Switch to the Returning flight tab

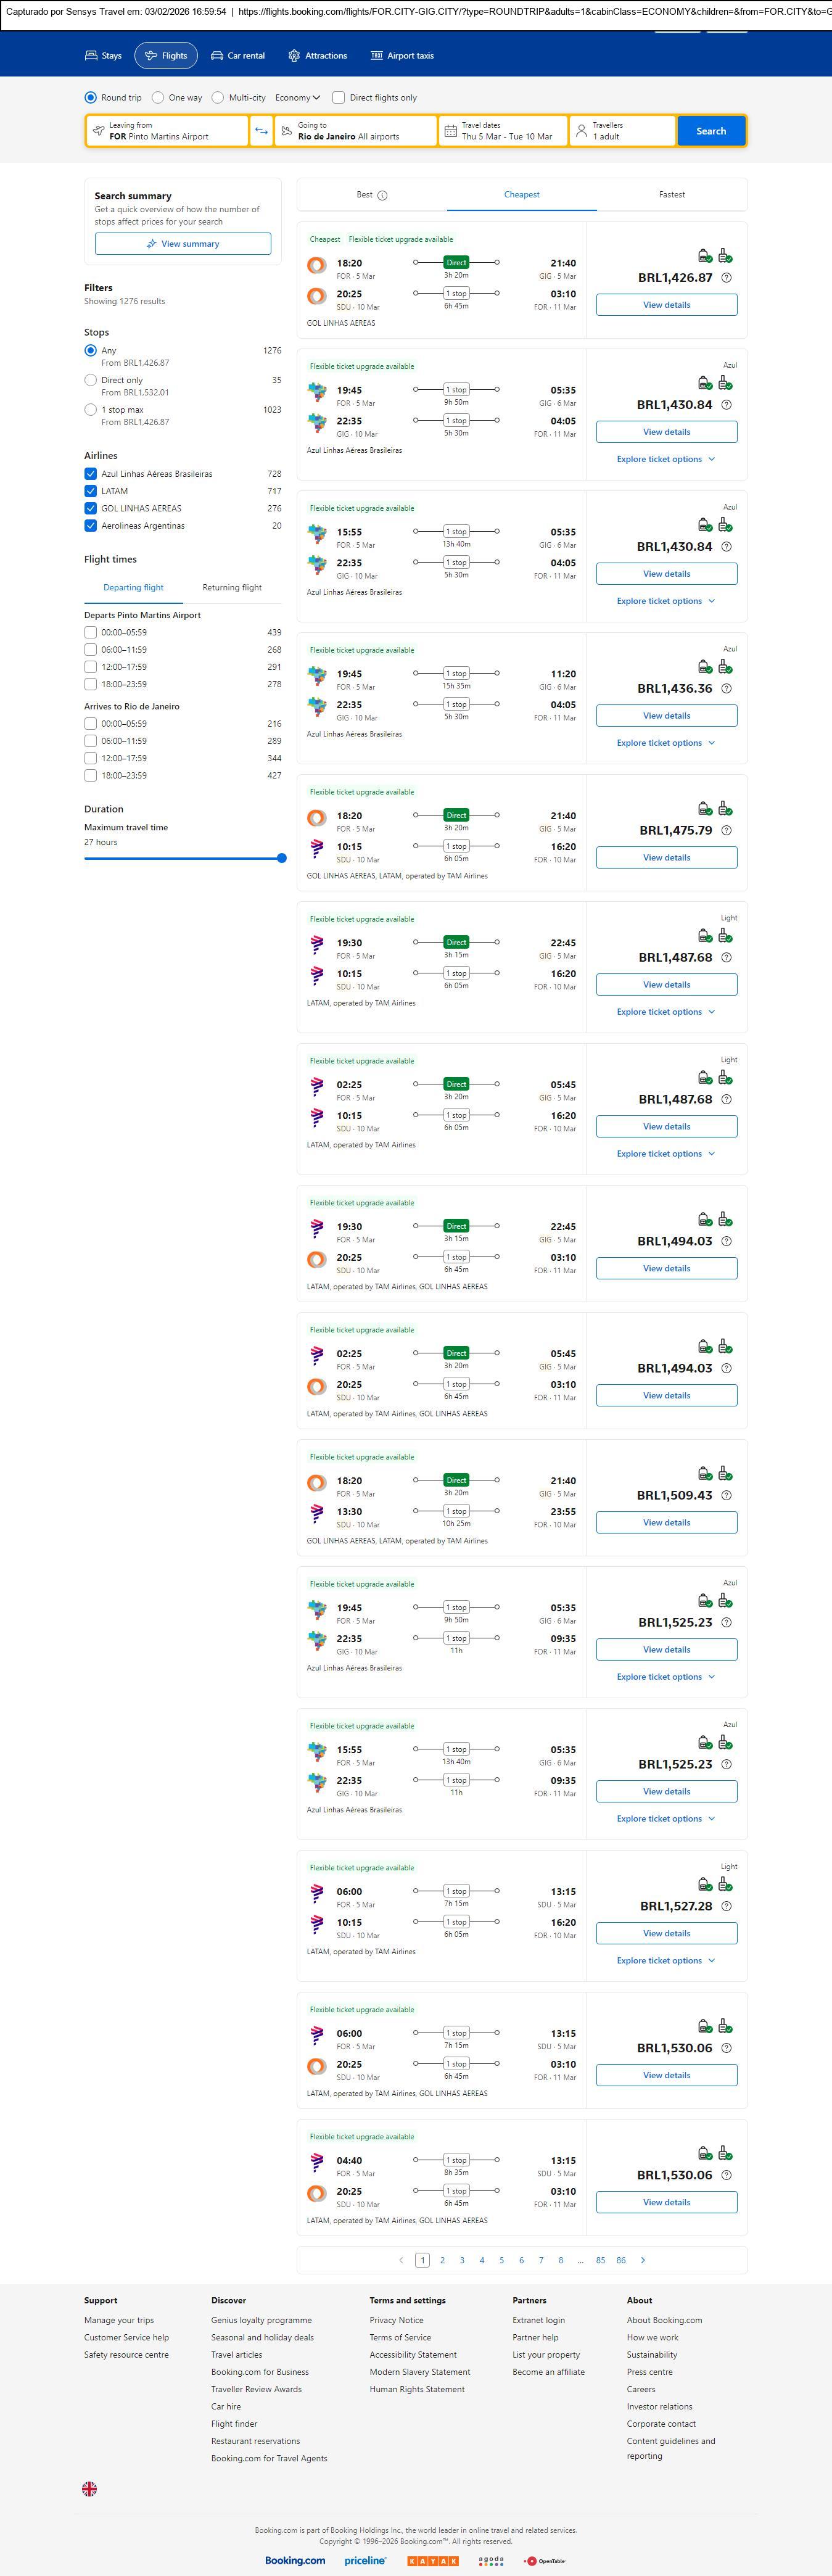click(232, 588)
